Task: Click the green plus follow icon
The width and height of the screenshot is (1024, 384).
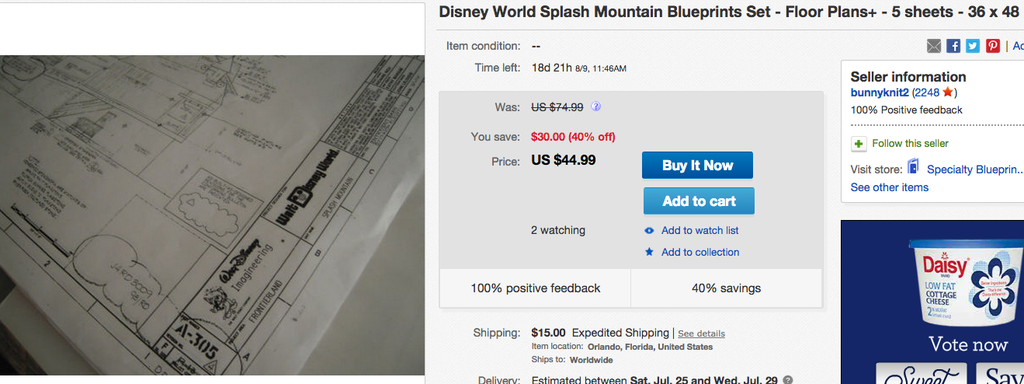Action: click(x=858, y=144)
